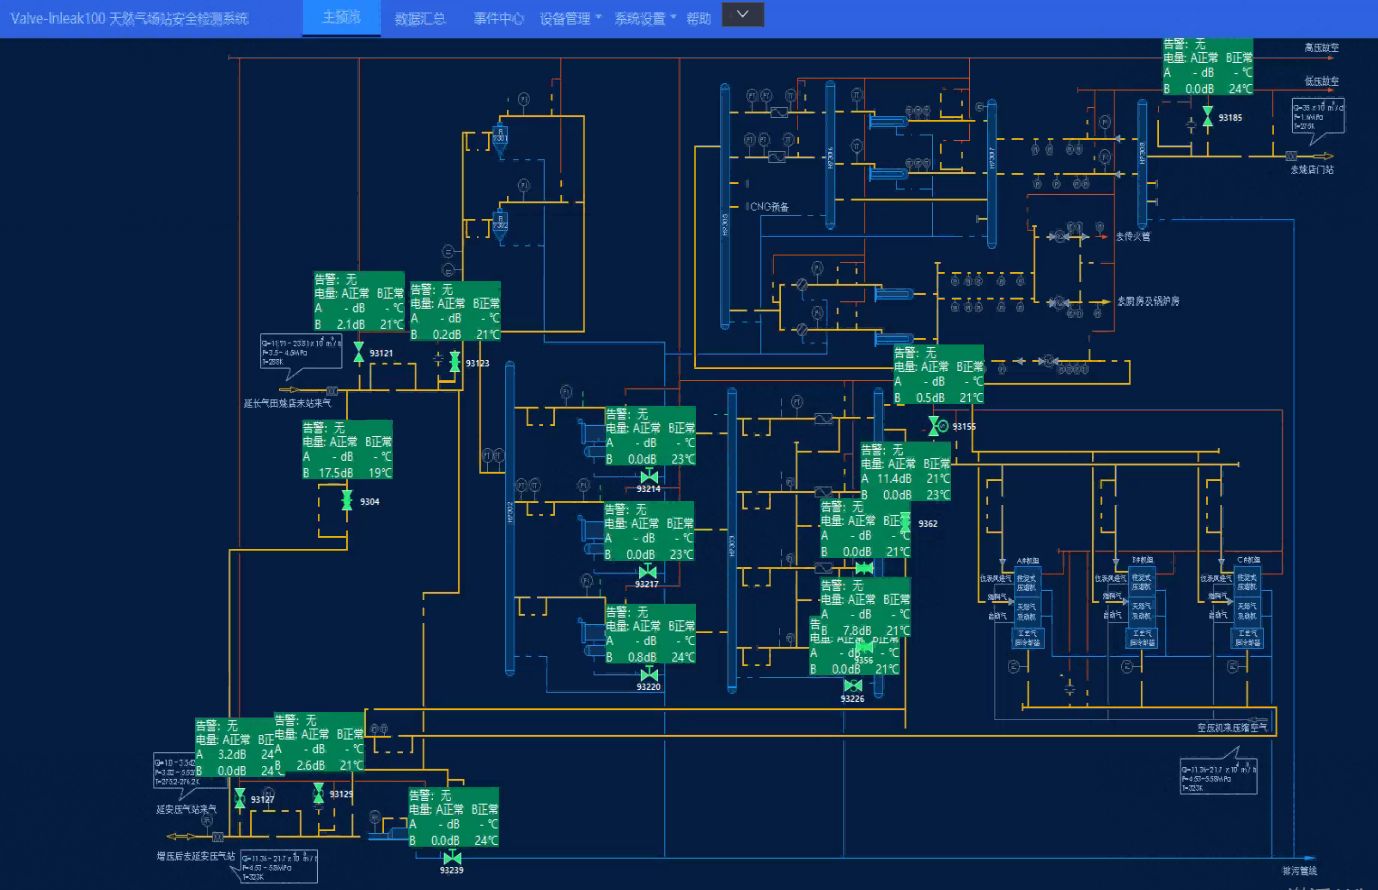Select the valve labeled 93226
This screenshot has height=890, width=1378.
click(852, 686)
